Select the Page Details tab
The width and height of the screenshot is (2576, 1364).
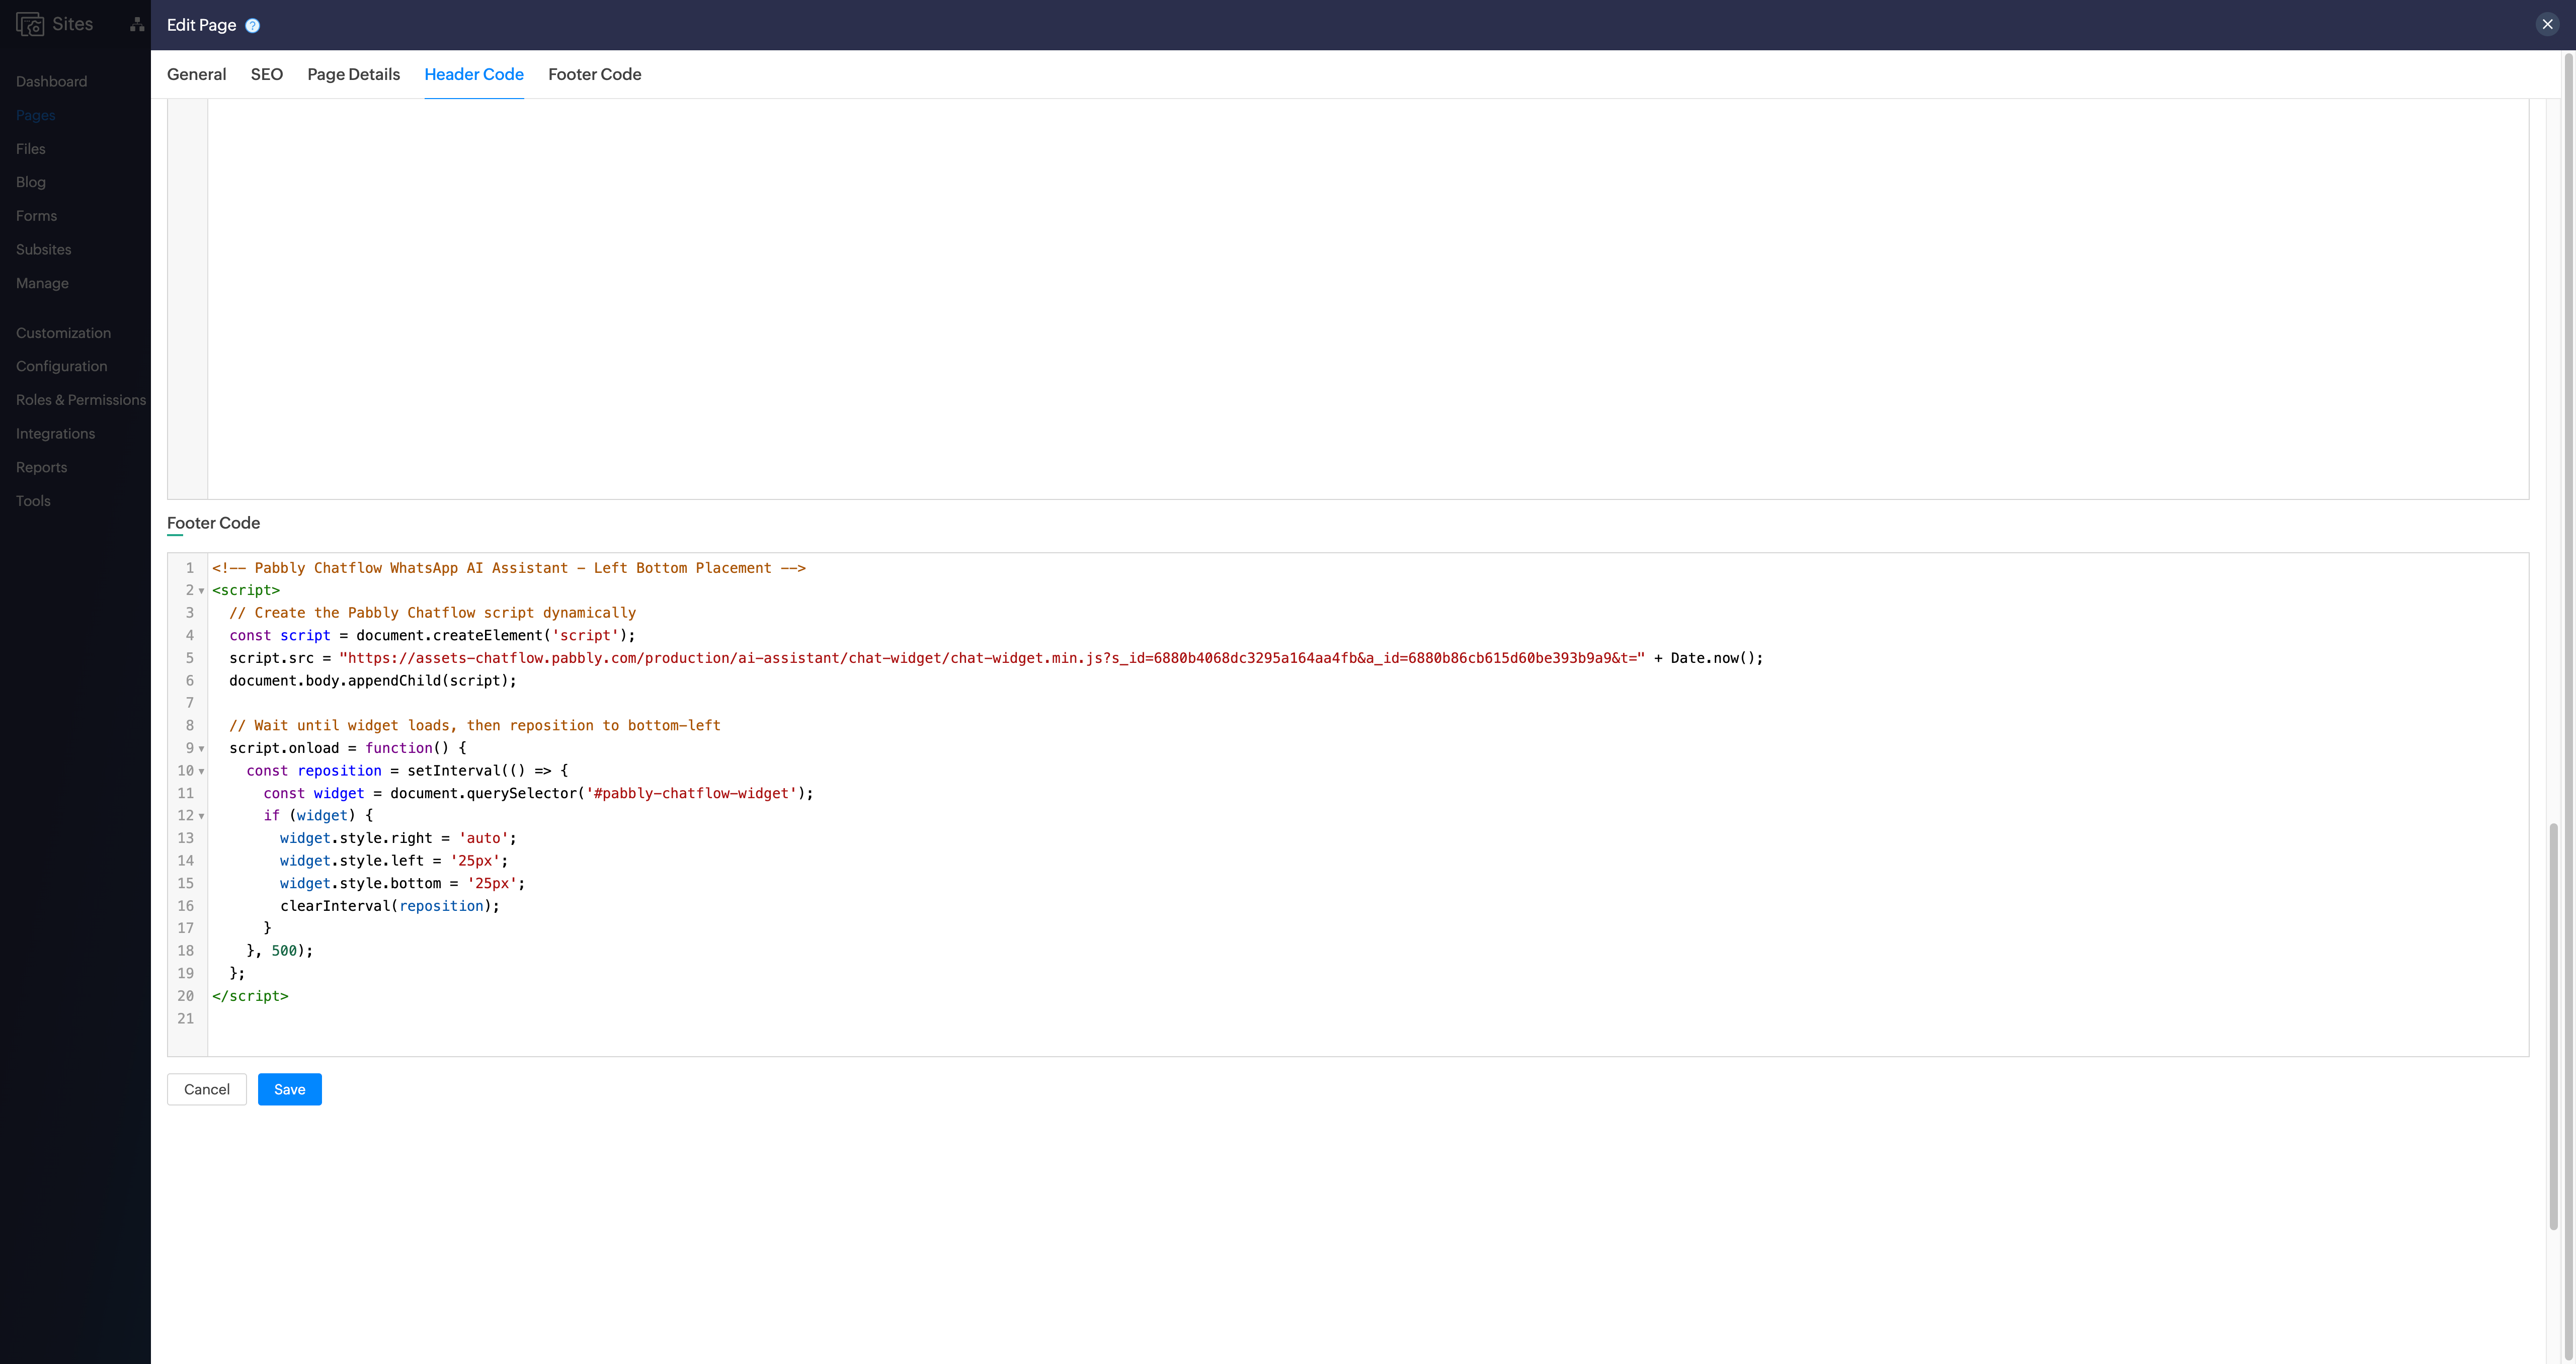tap(353, 74)
